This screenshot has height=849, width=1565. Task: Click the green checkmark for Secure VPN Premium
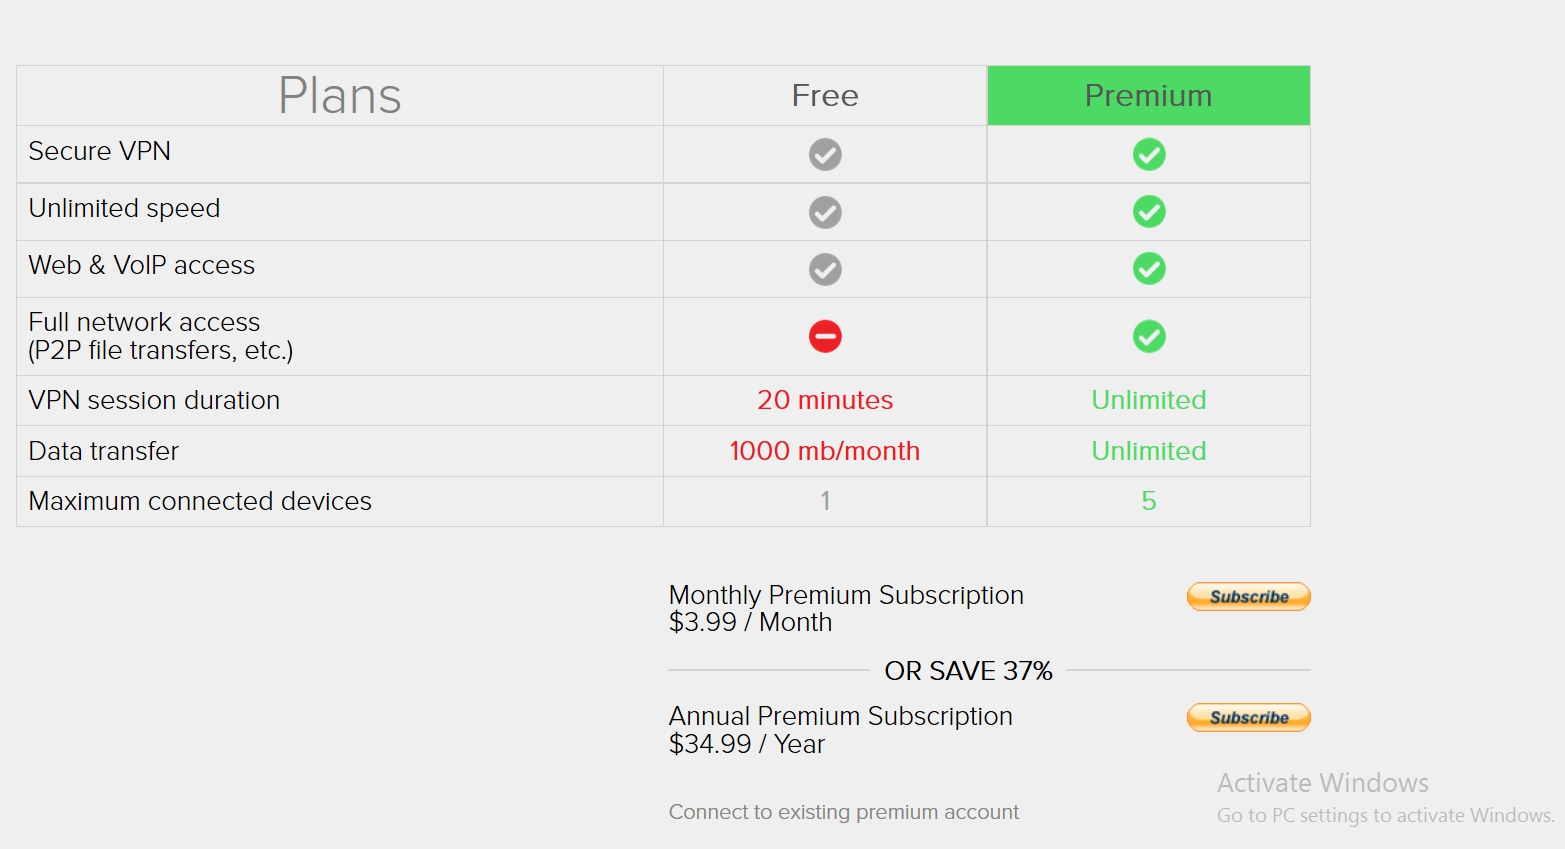point(1149,155)
